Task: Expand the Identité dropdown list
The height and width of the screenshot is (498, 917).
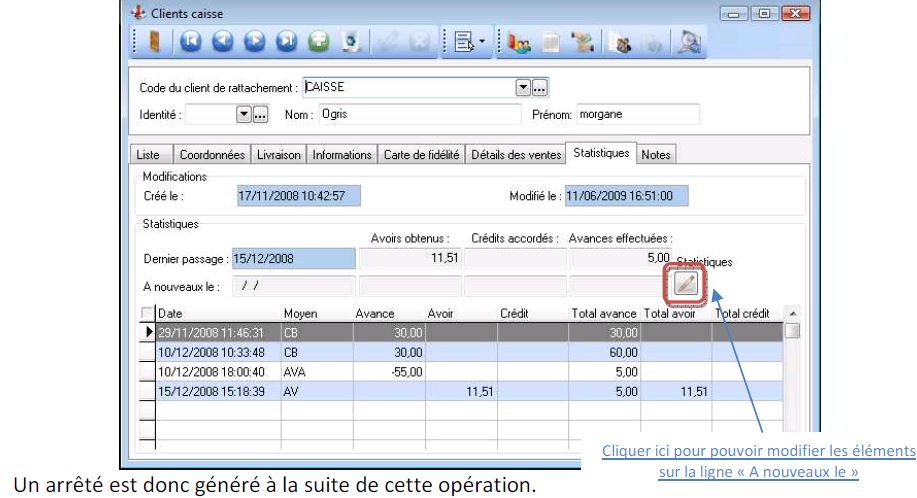Action: (x=242, y=113)
